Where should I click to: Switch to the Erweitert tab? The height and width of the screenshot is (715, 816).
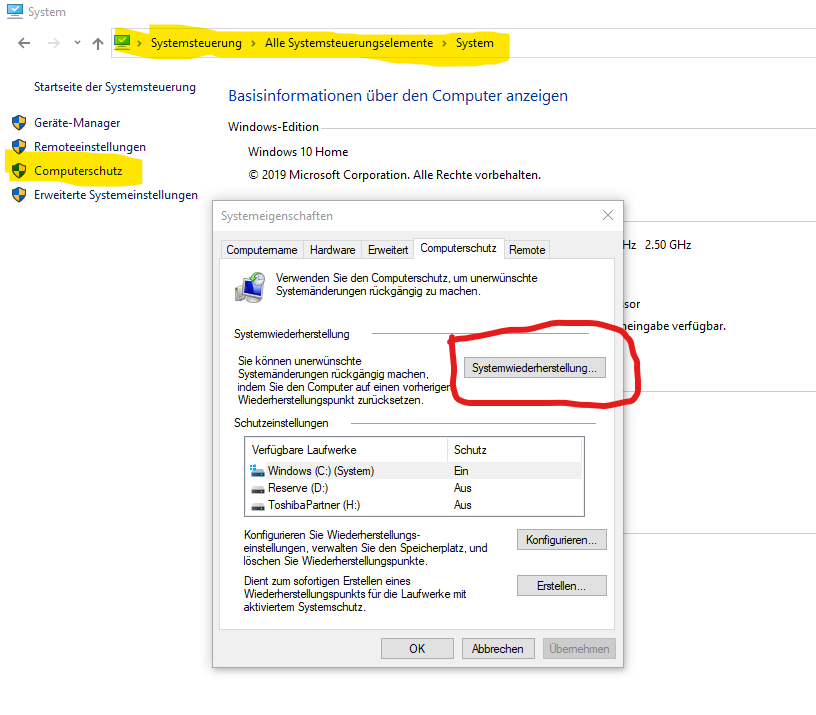pos(388,250)
